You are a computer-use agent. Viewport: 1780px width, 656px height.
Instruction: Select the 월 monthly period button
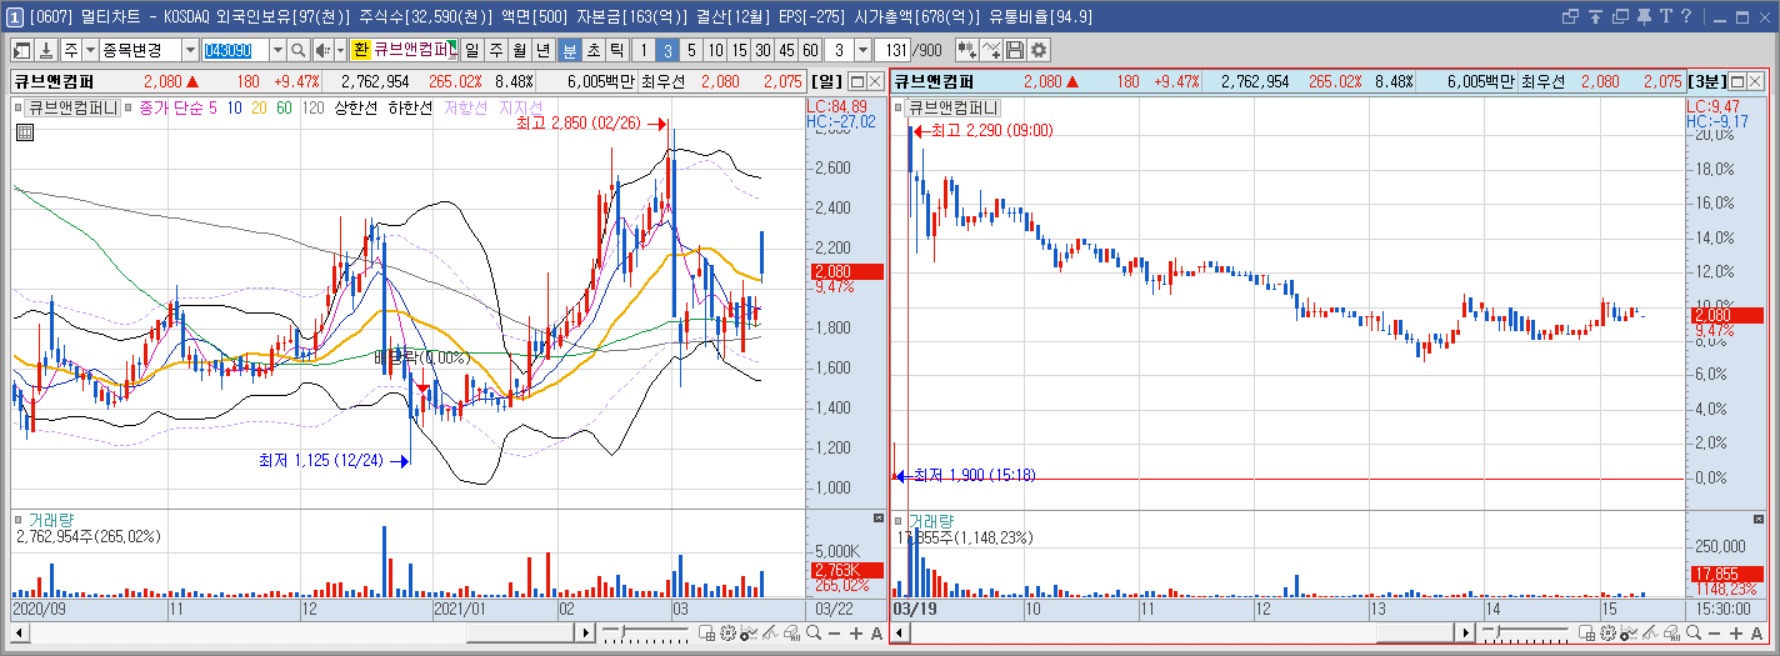point(520,50)
